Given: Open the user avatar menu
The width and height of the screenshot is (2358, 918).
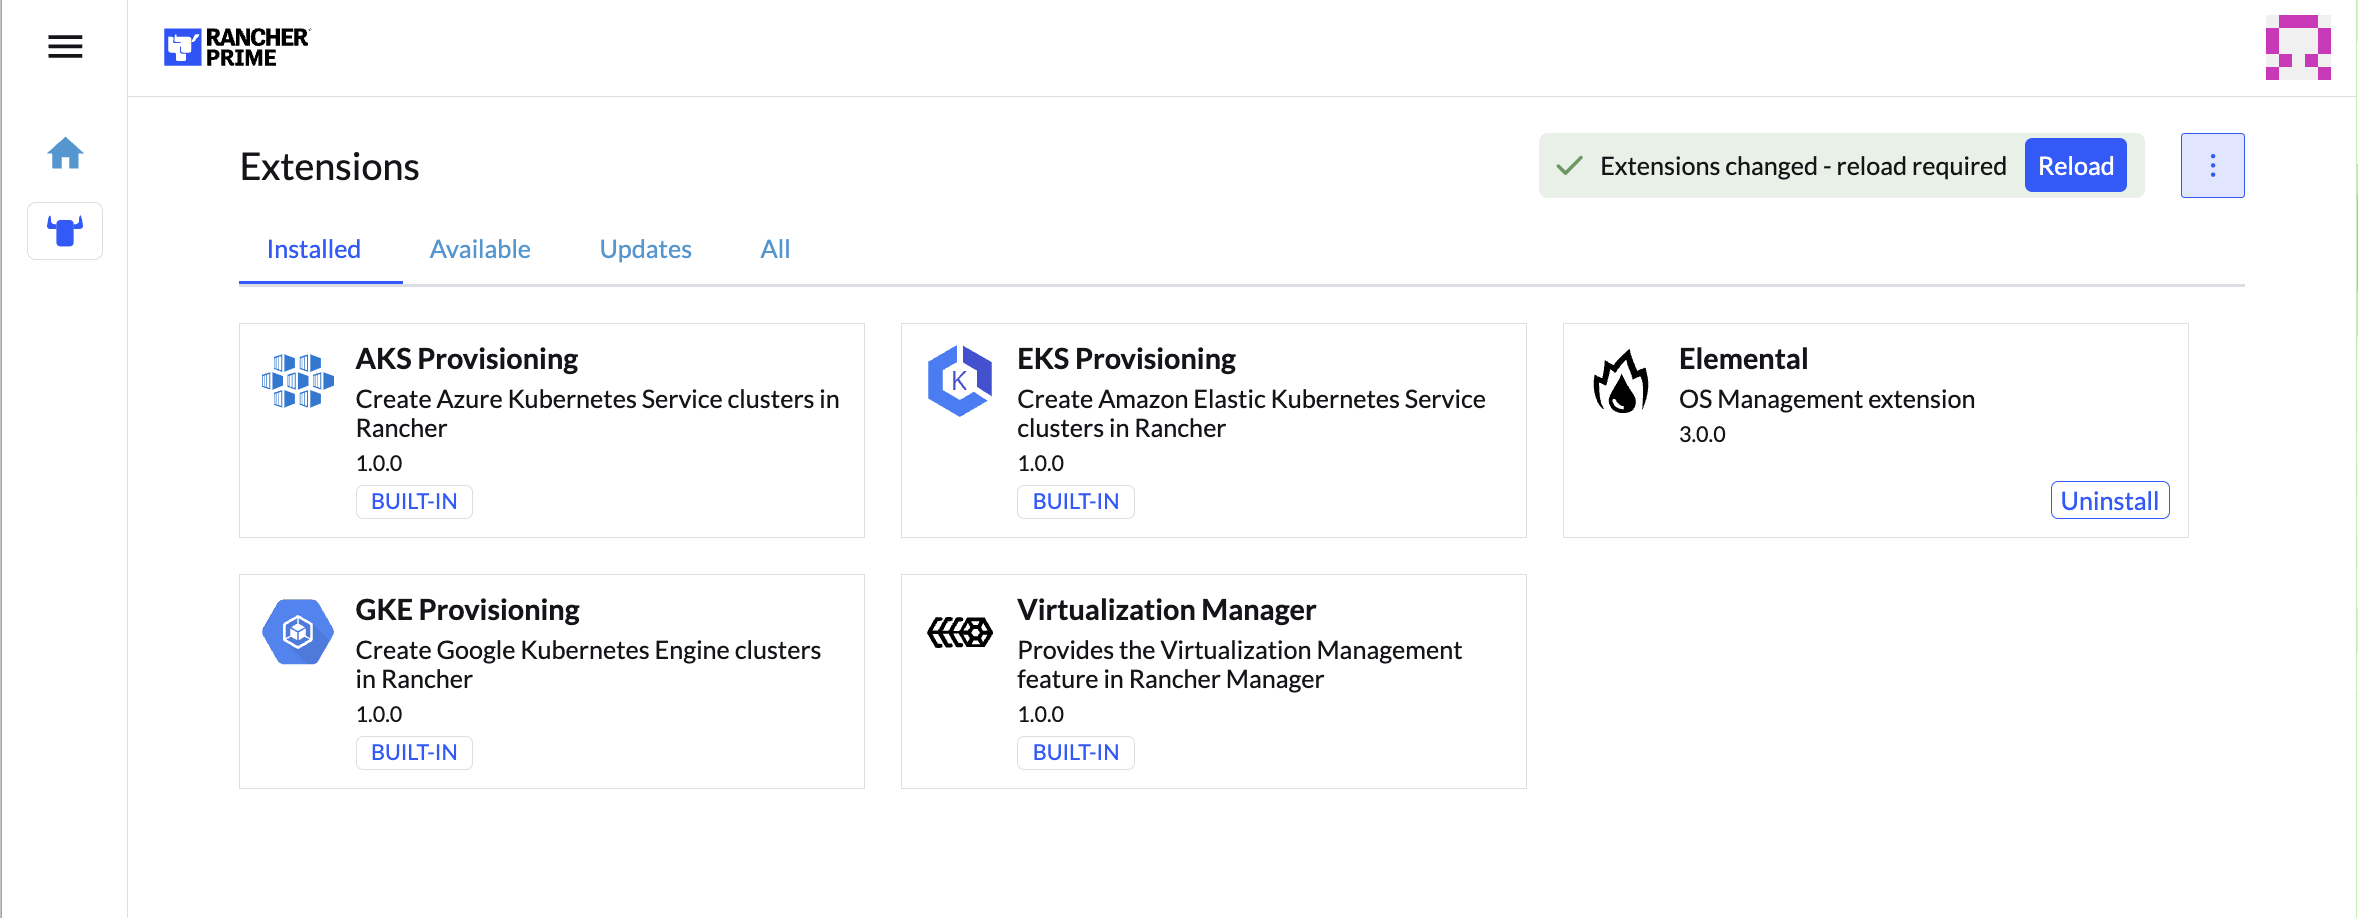Looking at the screenshot, I should point(2297,47).
